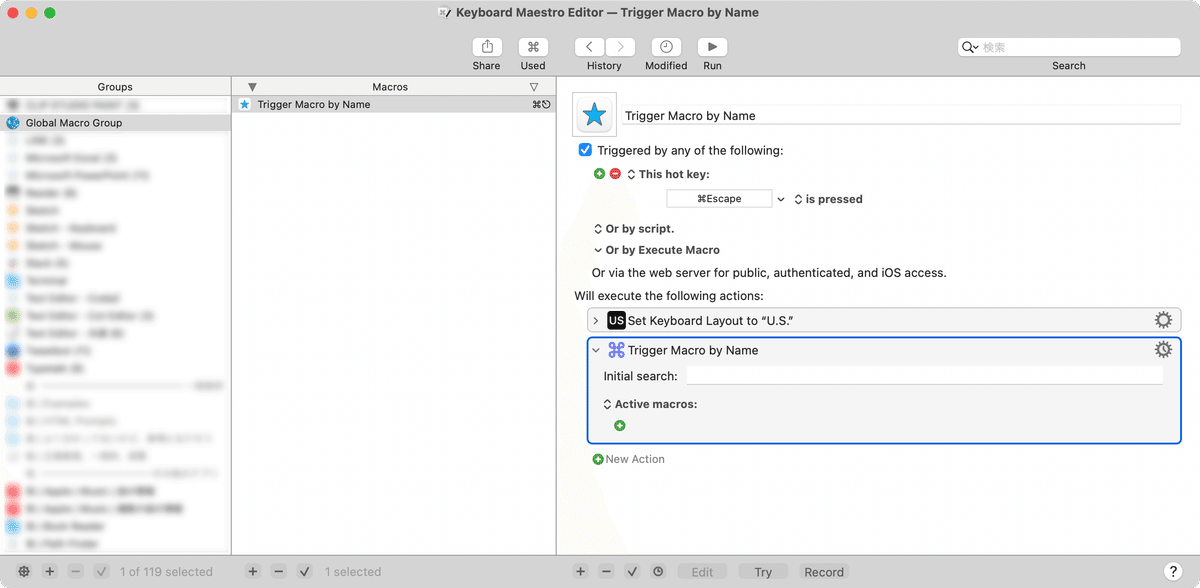The width and height of the screenshot is (1200, 588).
Task: Add a new macro with plus button
Action: (x=253, y=572)
